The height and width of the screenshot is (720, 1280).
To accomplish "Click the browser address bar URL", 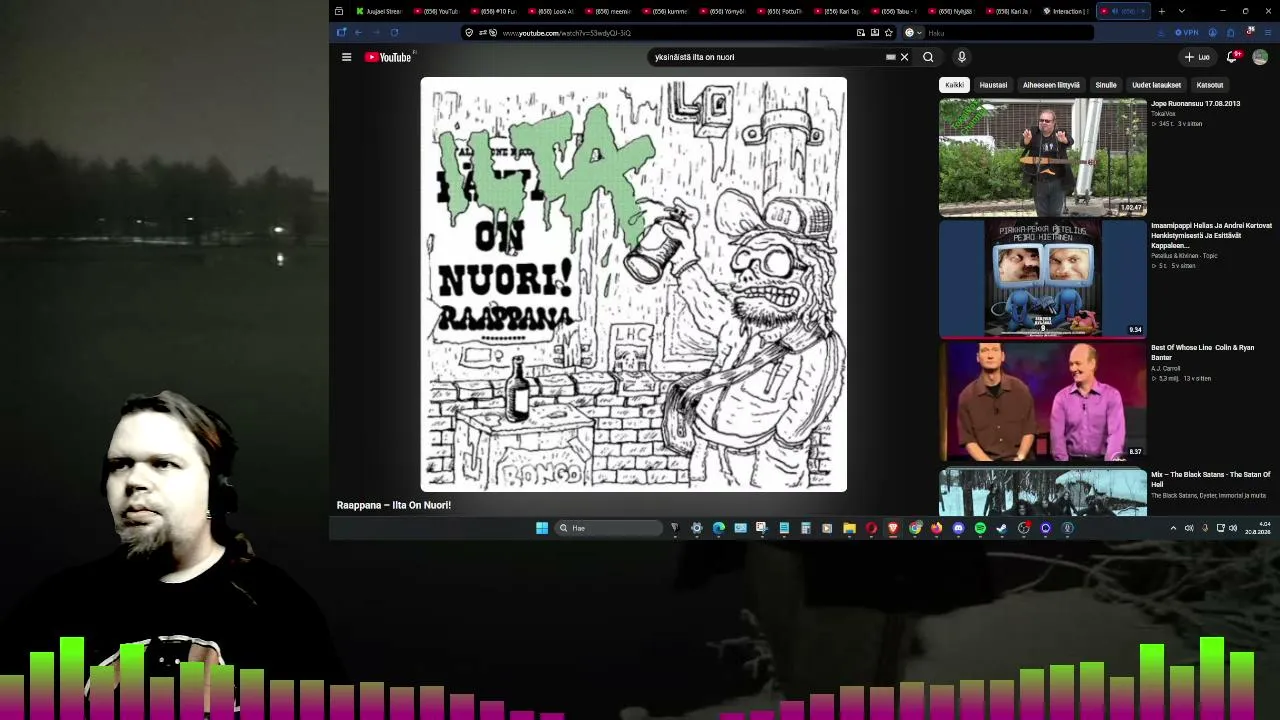I will [x=566, y=33].
